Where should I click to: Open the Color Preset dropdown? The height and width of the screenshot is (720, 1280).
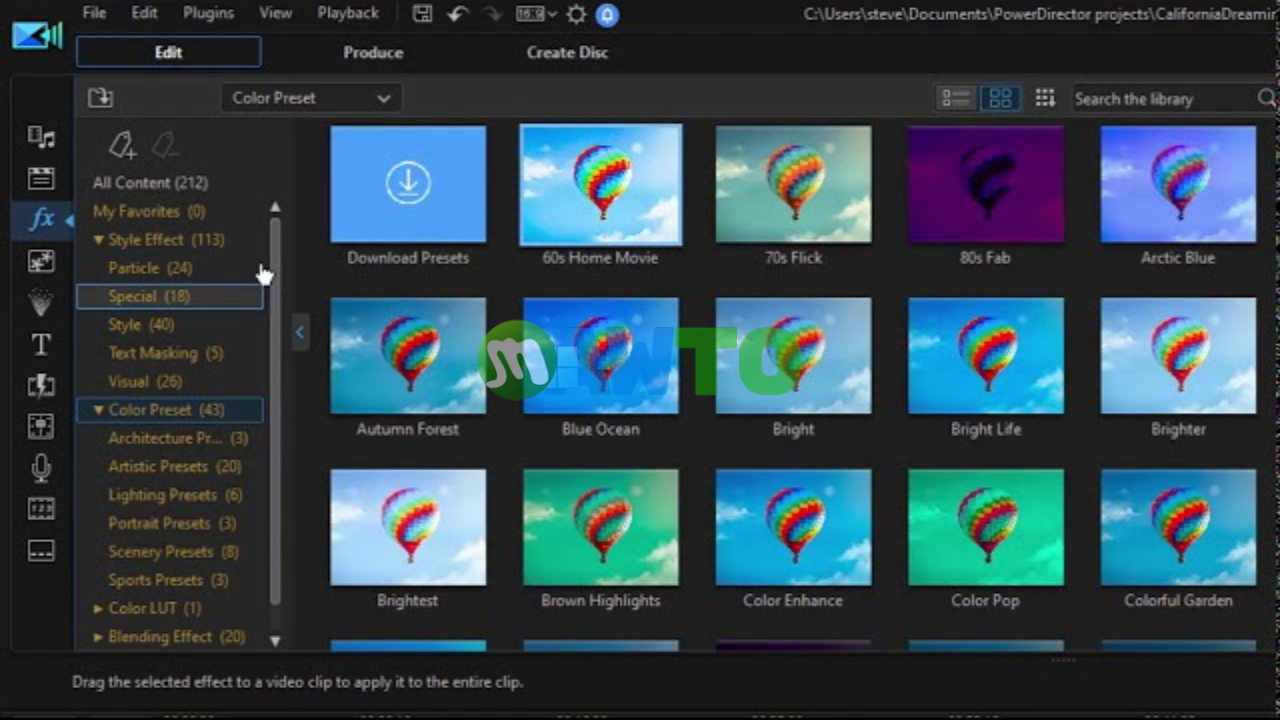pos(311,98)
